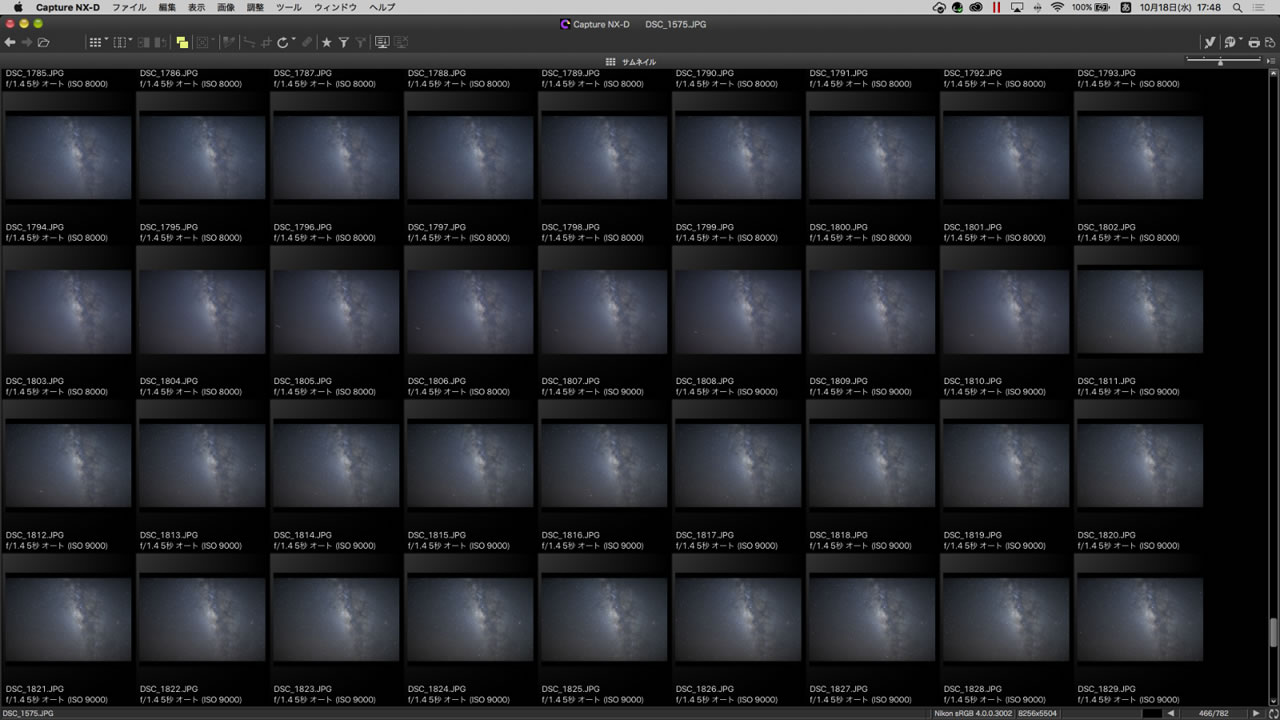Open folder icon in toolbar
The height and width of the screenshot is (720, 1280).
(43, 42)
